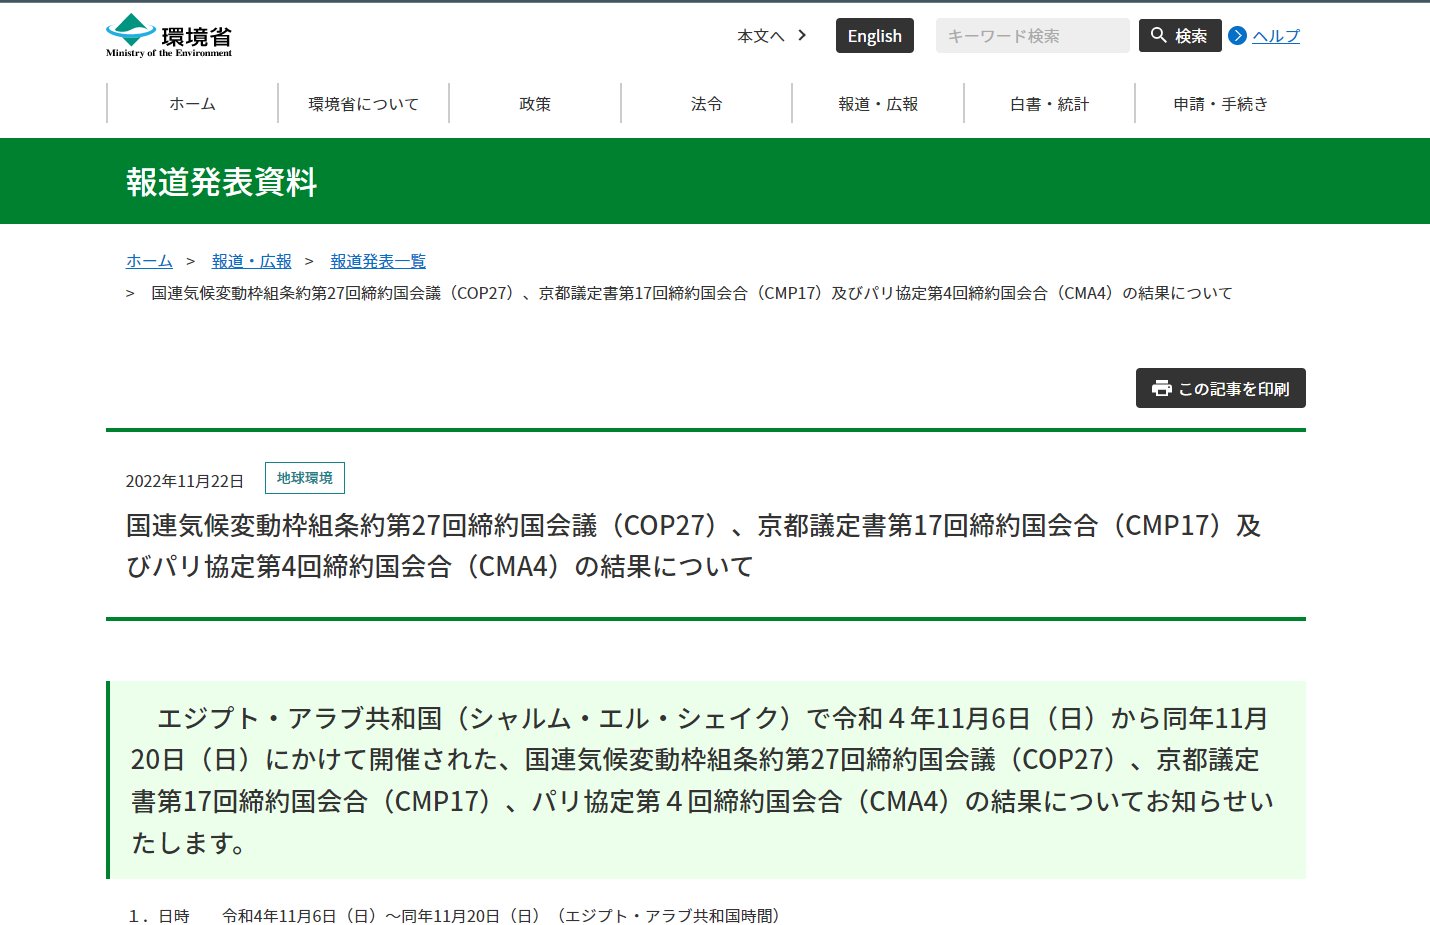Open the 法令 navigation menu

(x=706, y=102)
